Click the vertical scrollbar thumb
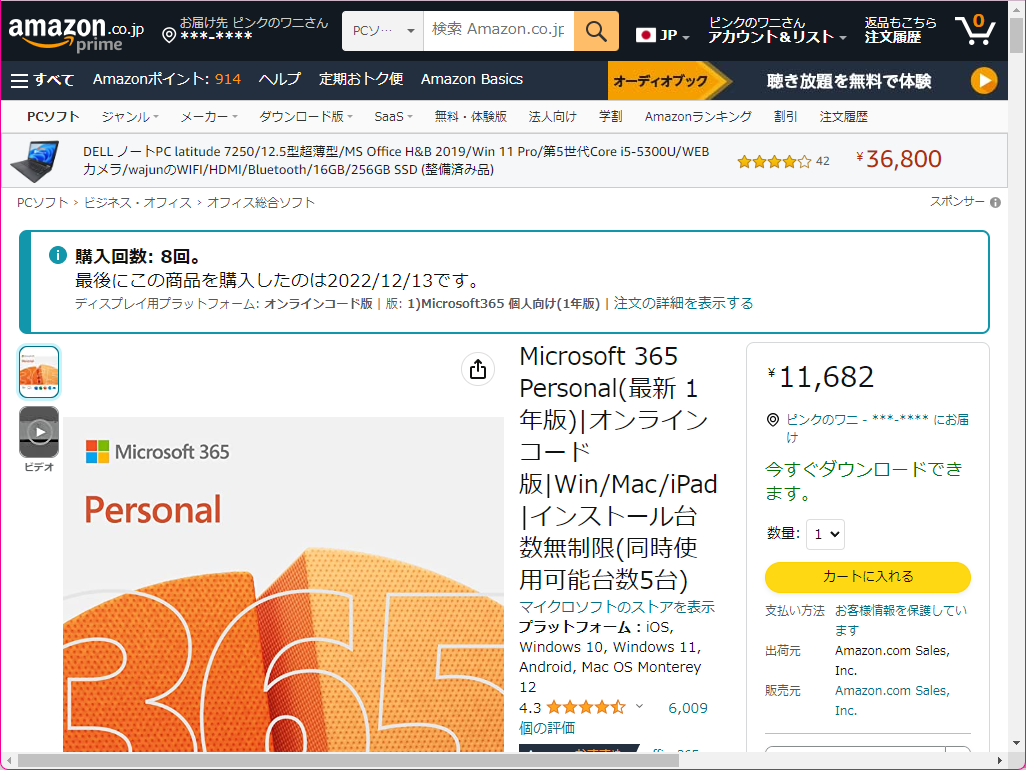This screenshot has height=770, width=1026. point(1016,36)
